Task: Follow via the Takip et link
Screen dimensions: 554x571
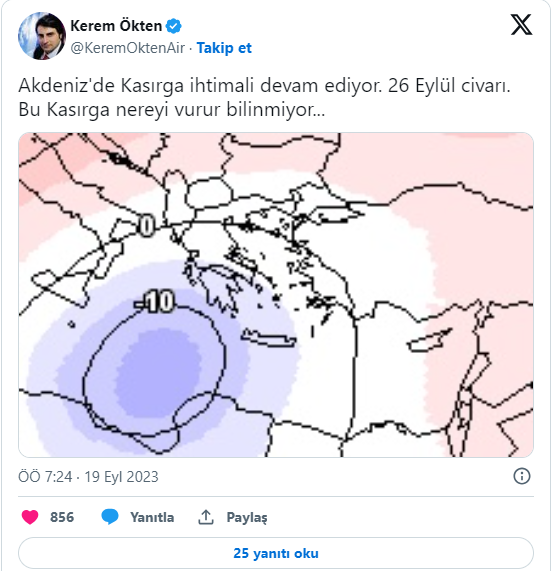Action: [x=224, y=48]
